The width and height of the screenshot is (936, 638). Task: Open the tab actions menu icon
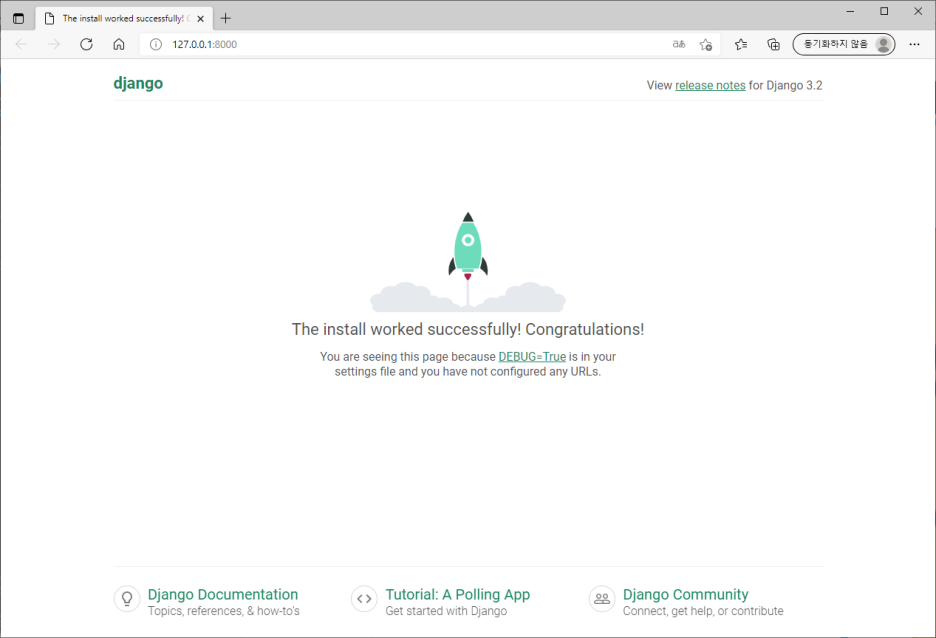coord(19,19)
